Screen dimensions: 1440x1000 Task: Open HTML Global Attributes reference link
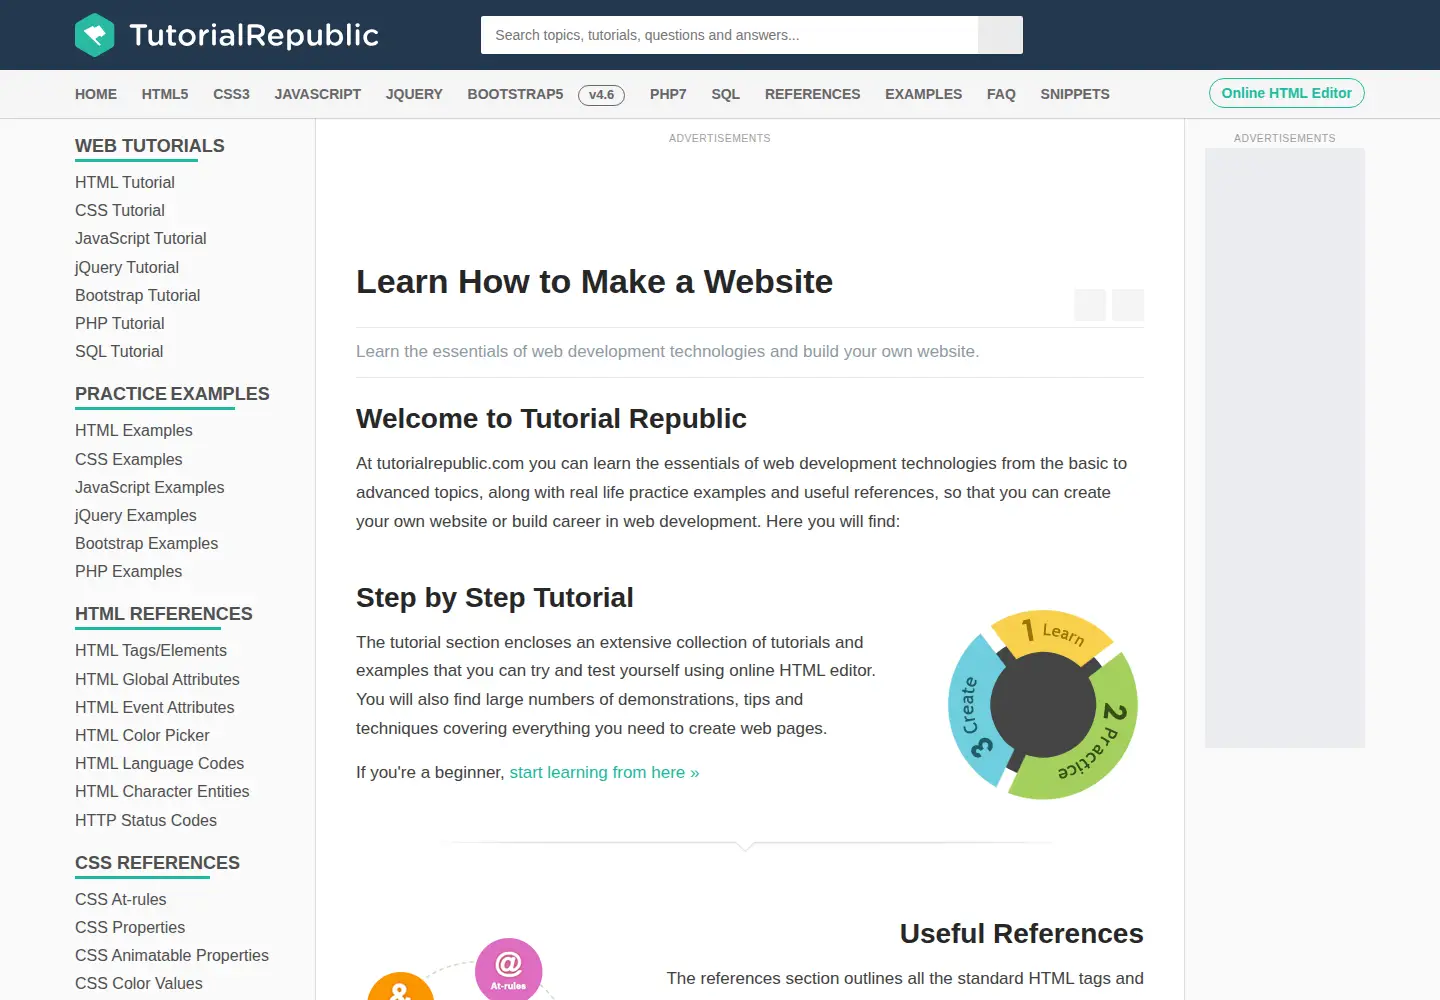158,679
